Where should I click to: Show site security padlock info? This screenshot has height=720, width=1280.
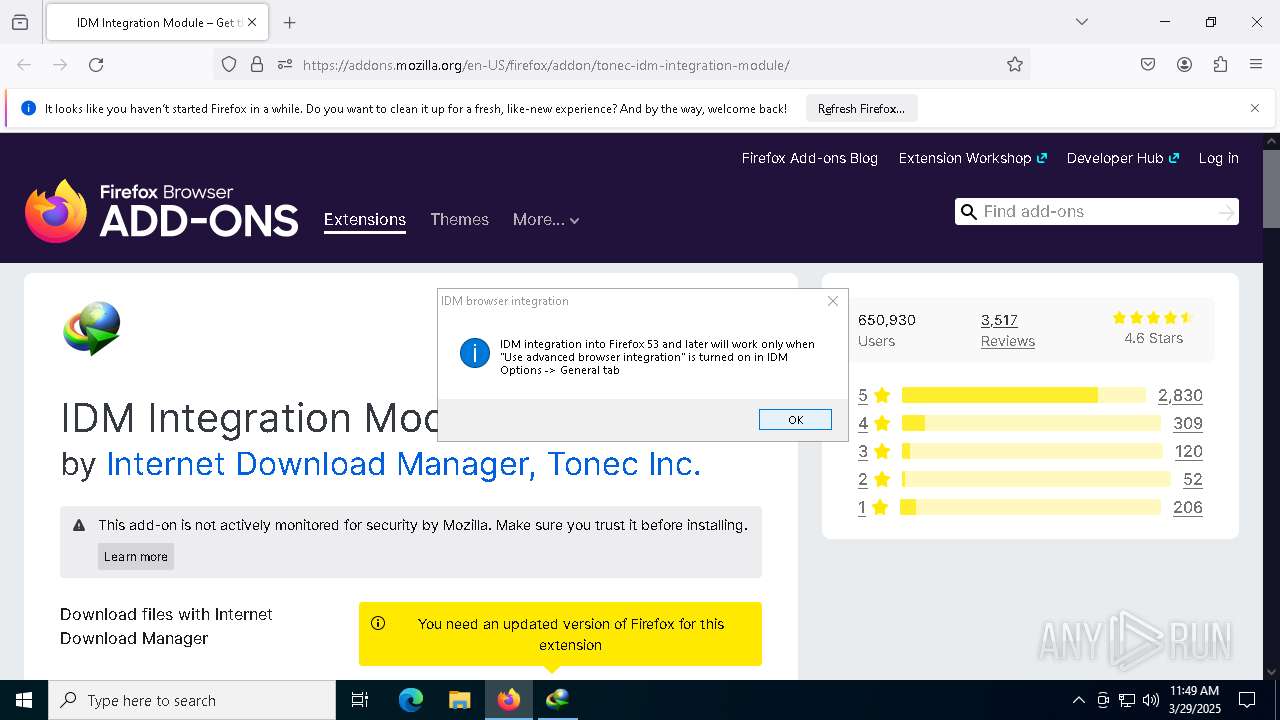point(257,65)
